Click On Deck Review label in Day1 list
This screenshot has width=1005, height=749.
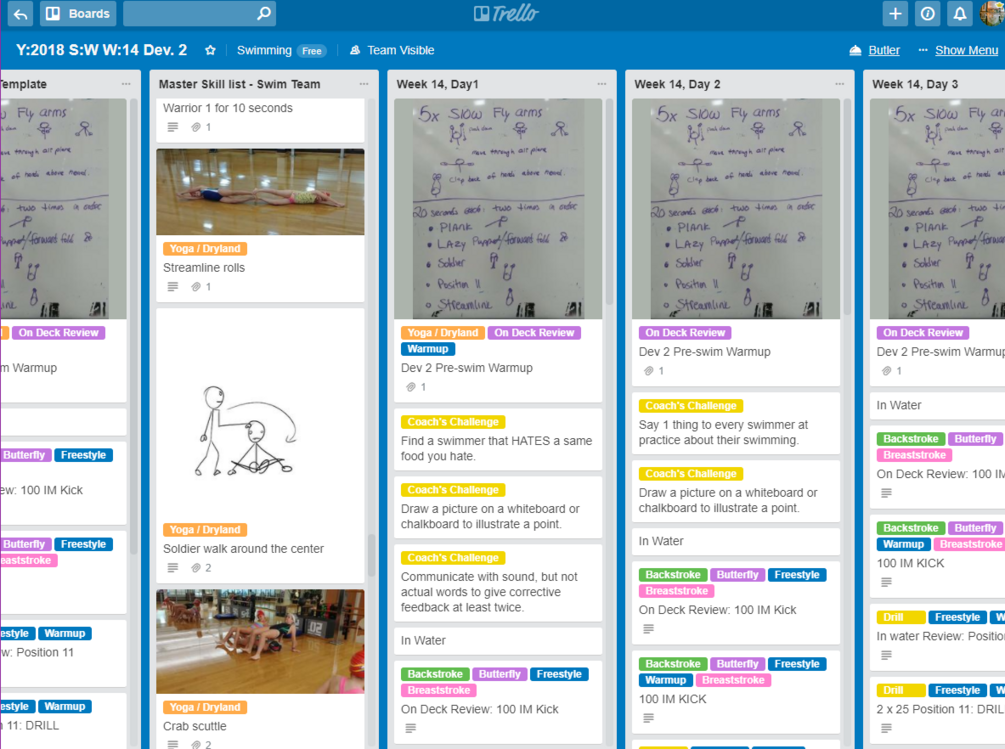534,333
